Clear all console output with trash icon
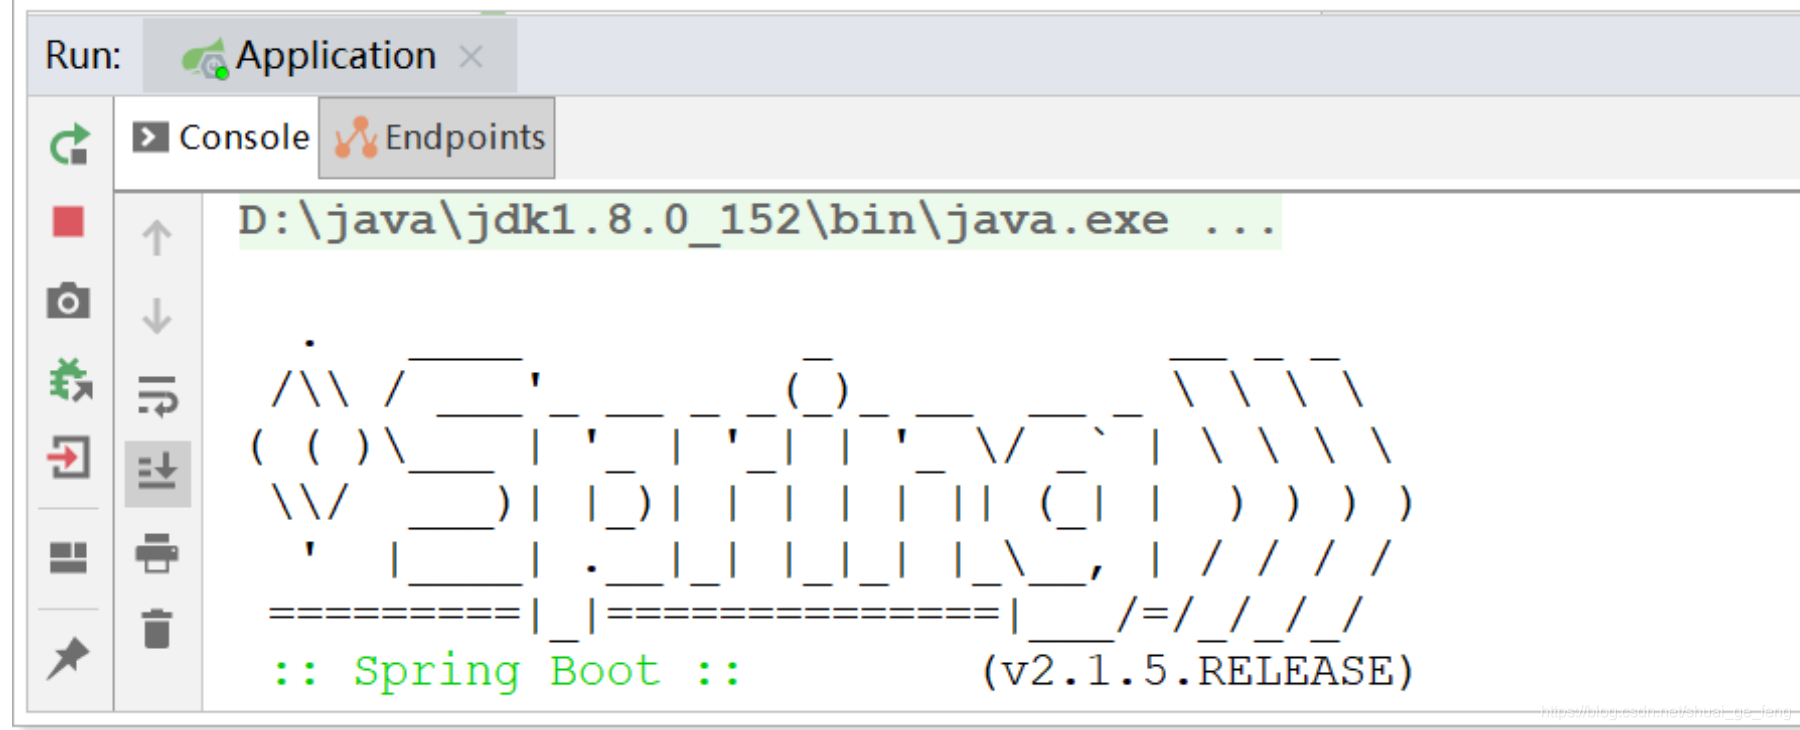The image size is (1800, 730). (x=157, y=629)
